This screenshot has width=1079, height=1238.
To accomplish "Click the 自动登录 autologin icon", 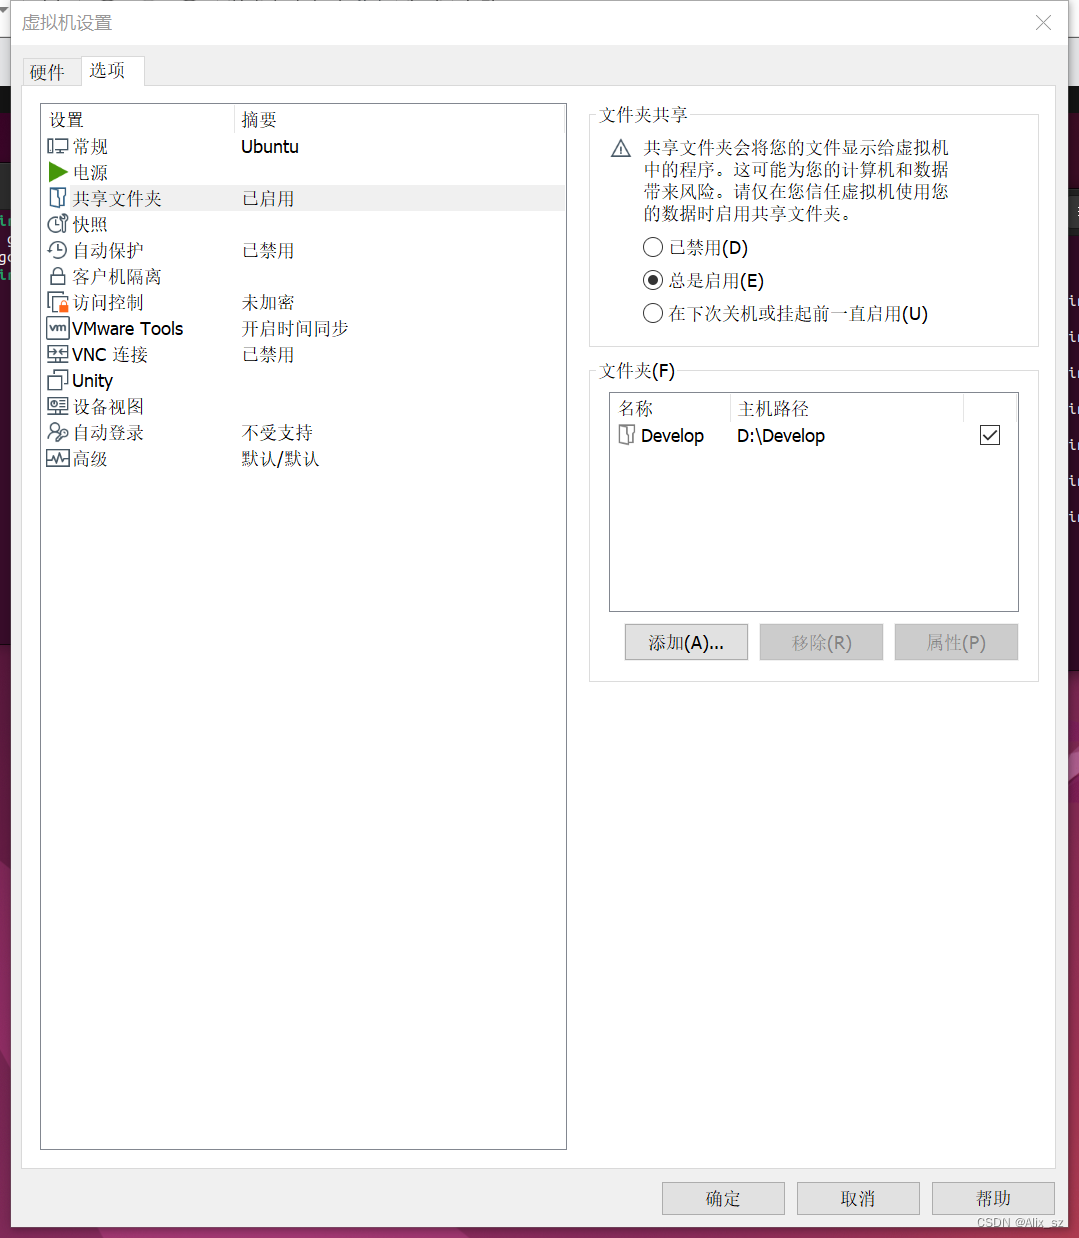I will [x=58, y=432].
